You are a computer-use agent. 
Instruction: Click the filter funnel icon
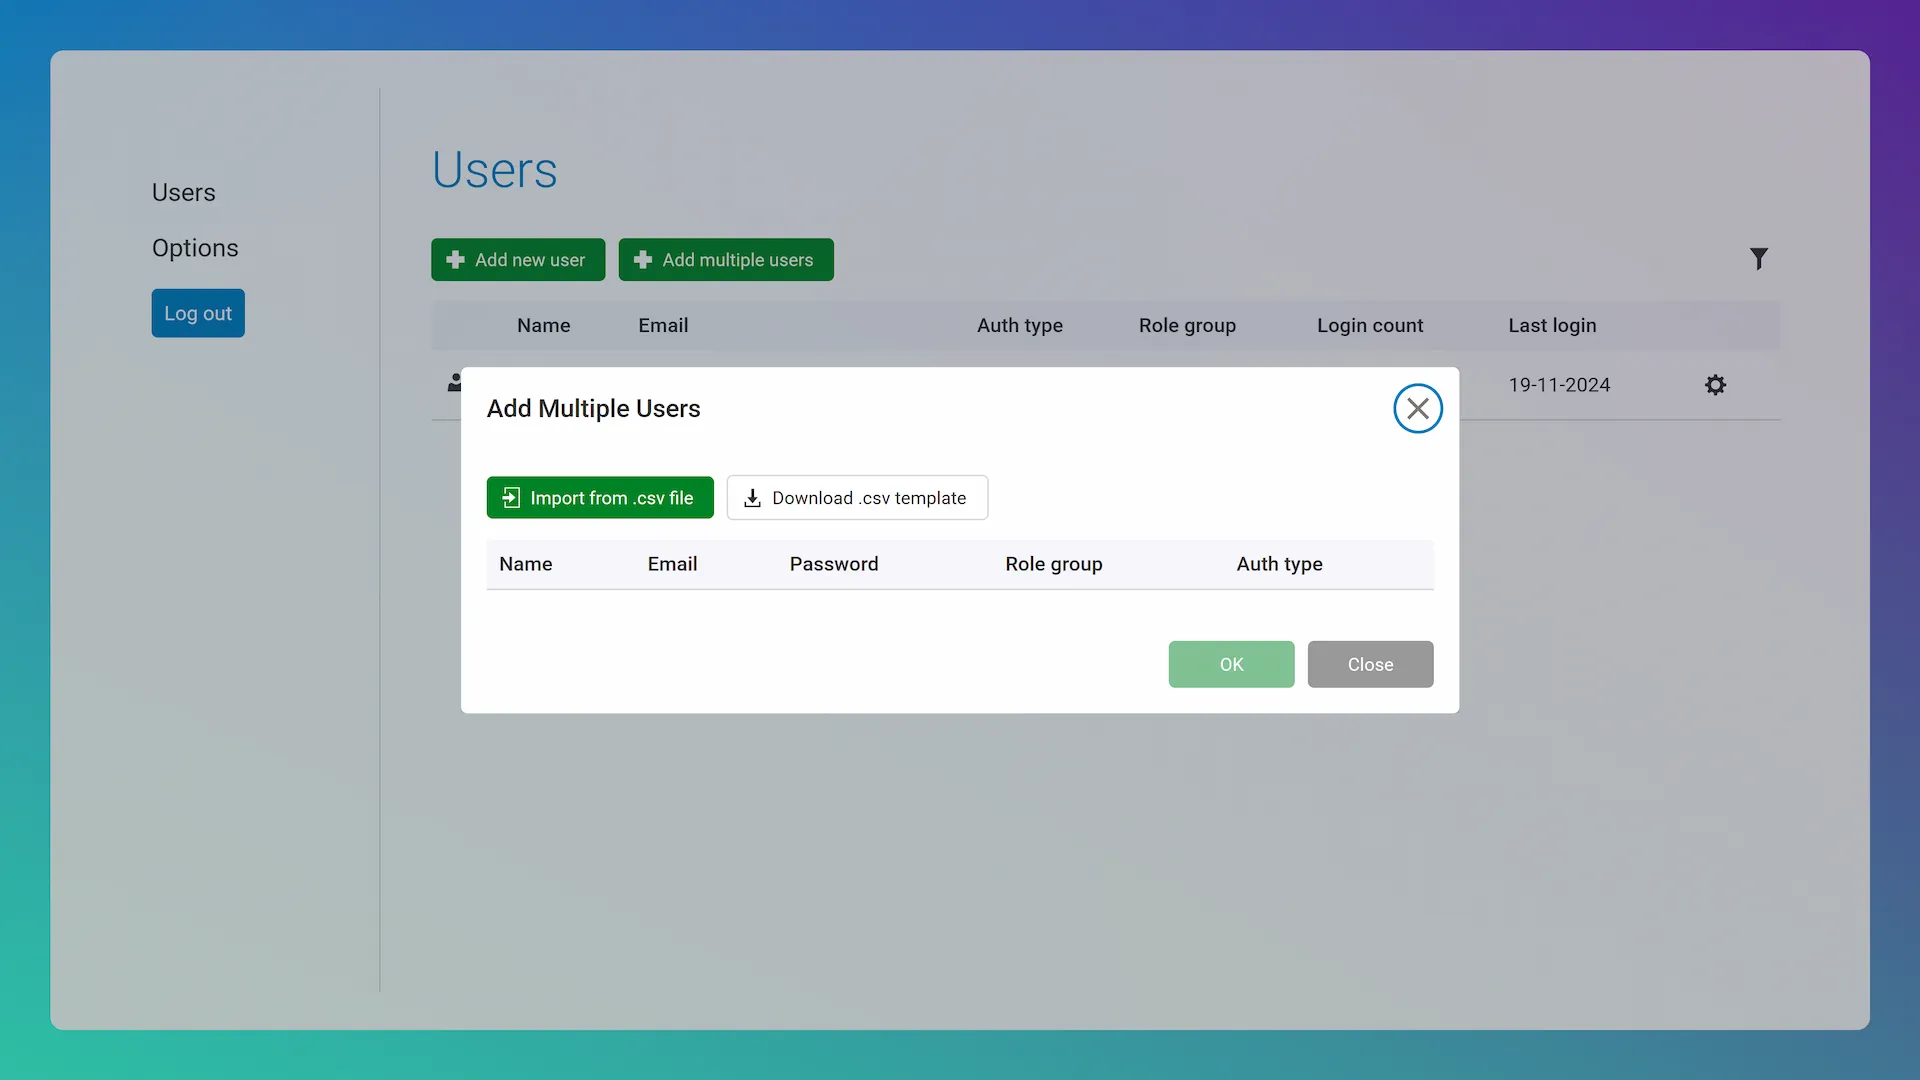coord(1759,259)
